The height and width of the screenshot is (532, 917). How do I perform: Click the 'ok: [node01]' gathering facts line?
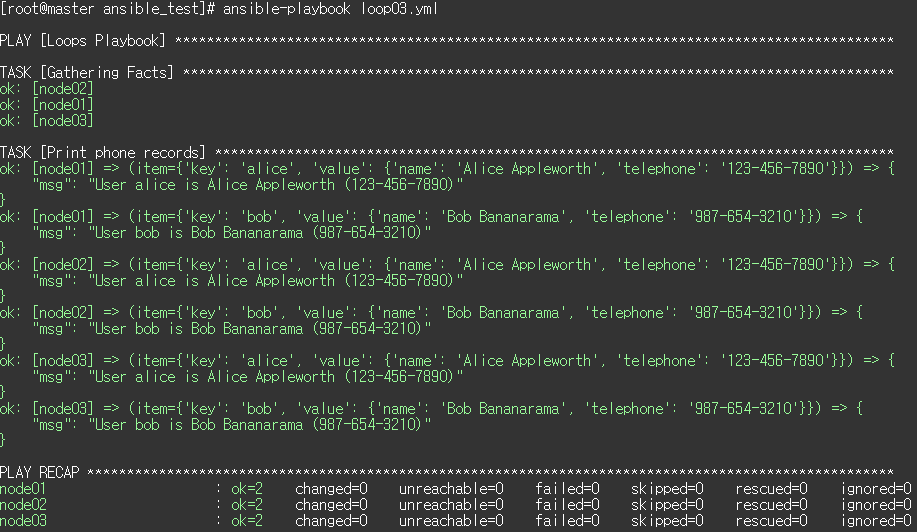pyautogui.click(x=47, y=105)
